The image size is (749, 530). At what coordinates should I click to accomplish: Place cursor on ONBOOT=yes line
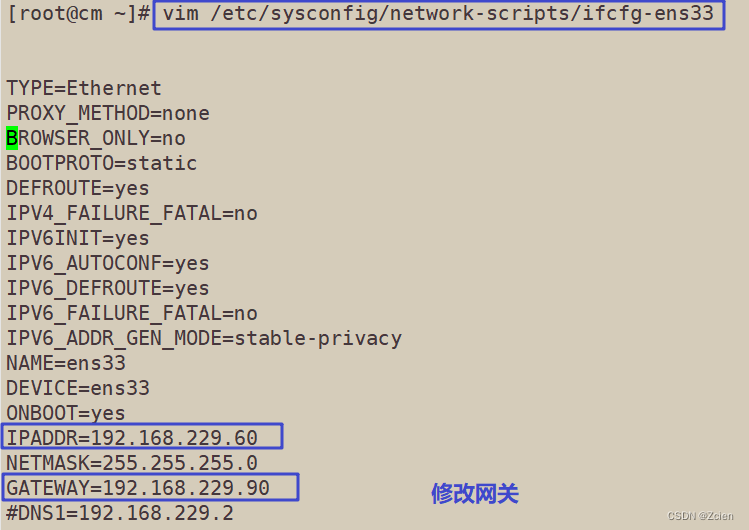coord(66,413)
